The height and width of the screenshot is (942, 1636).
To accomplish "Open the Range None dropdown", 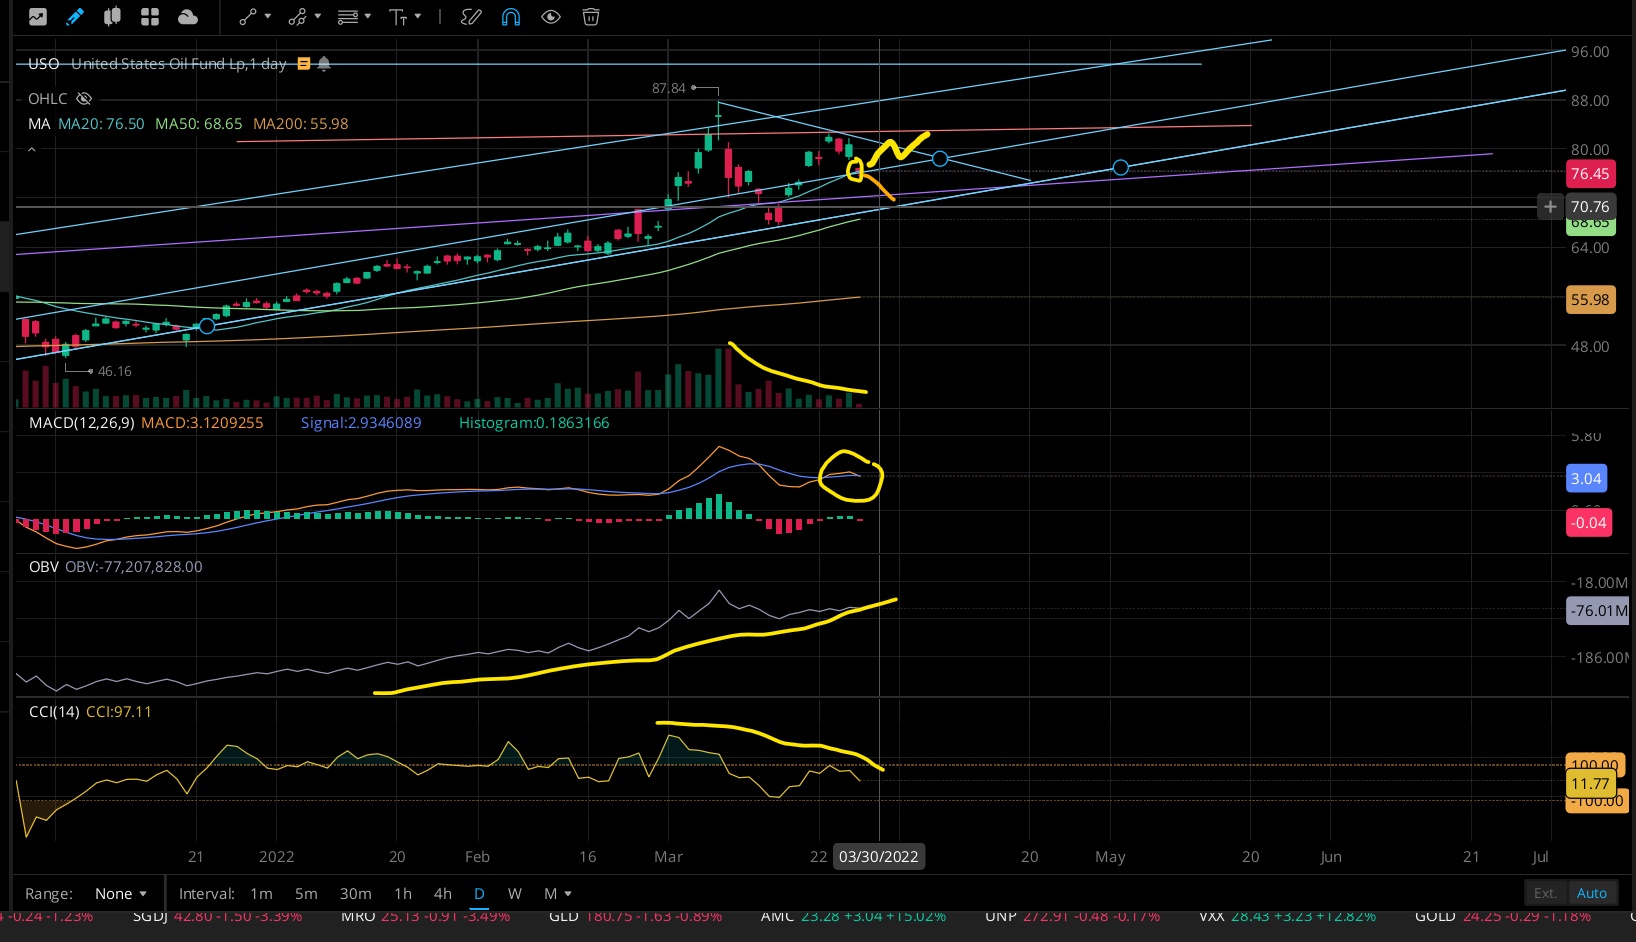I will pyautogui.click(x=121, y=894).
